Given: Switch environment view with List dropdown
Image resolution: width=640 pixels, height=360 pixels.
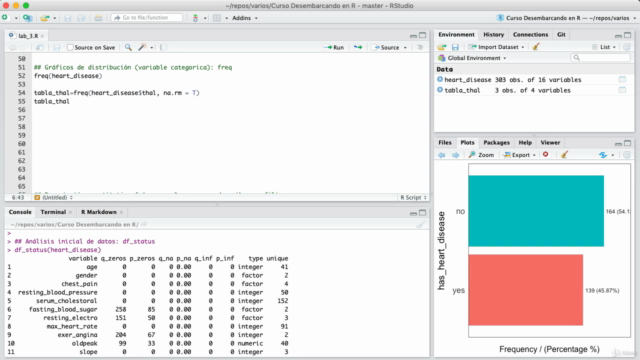Looking at the screenshot, I should point(604,47).
